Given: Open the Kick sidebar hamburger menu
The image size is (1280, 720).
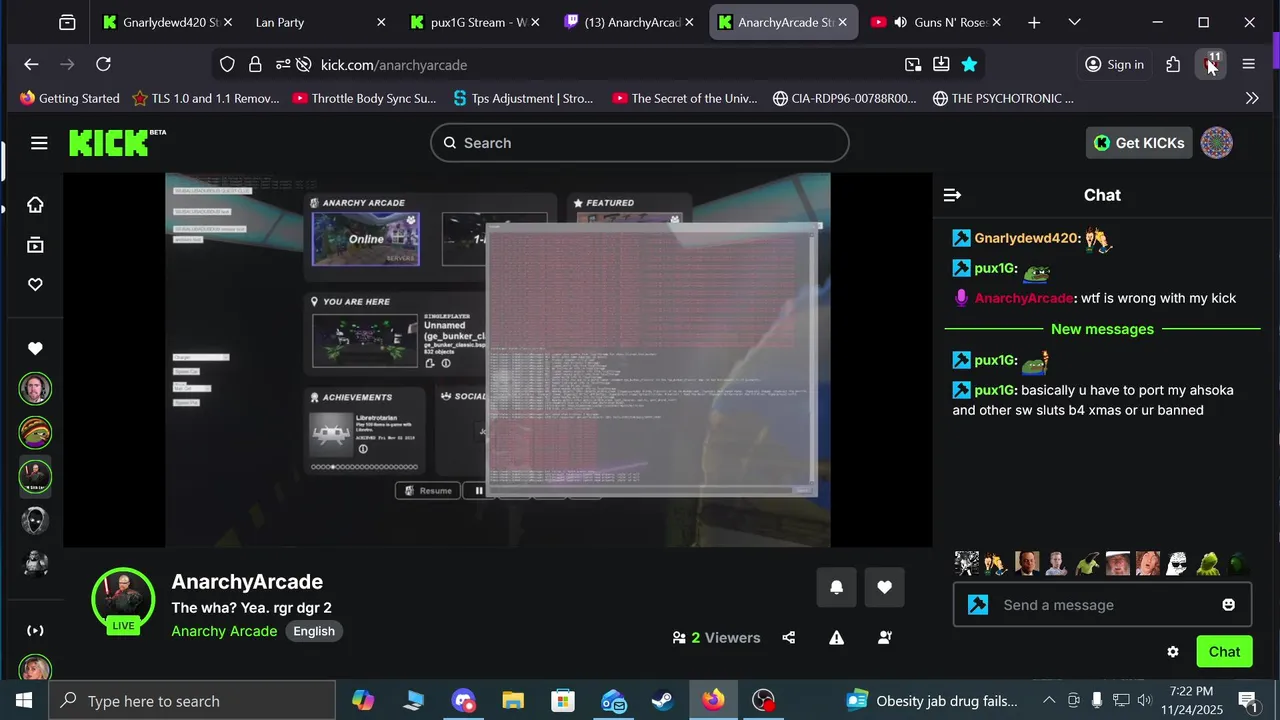Looking at the screenshot, I should (x=39, y=143).
